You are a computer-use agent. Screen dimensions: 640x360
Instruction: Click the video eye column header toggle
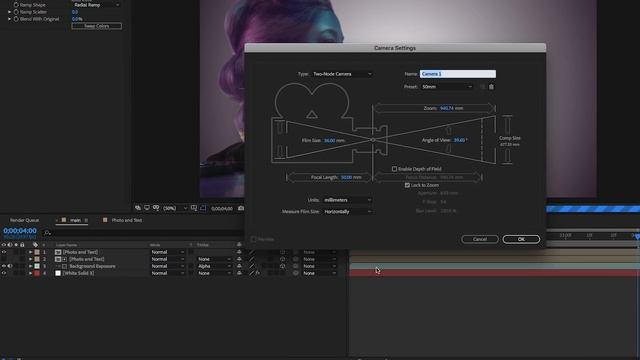(4, 245)
